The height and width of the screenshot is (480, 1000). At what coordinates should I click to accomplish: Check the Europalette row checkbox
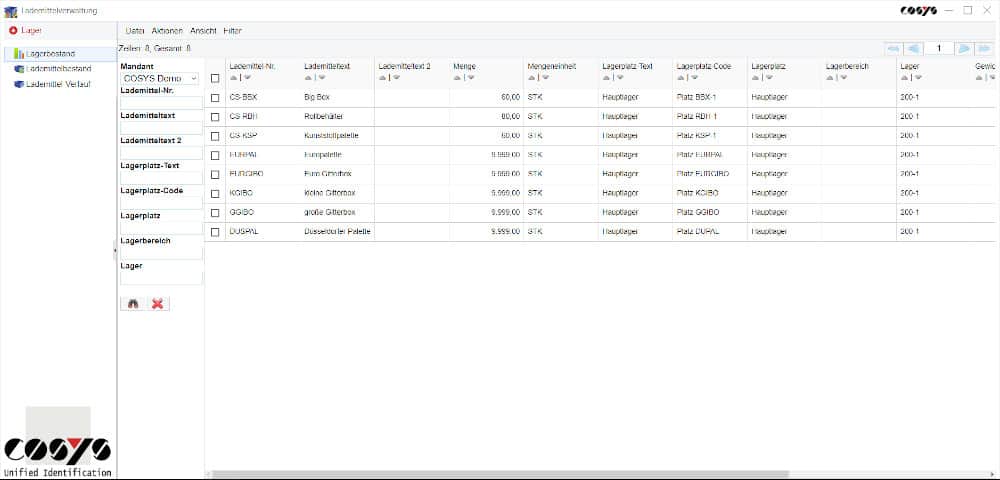tap(215, 156)
